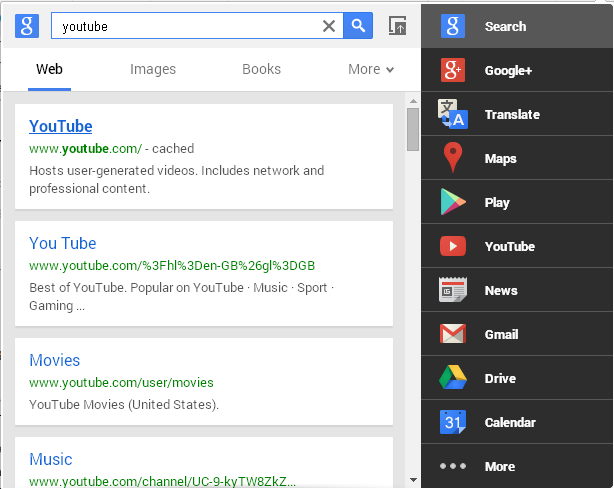Image resolution: width=614 pixels, height=489 pixels.
Task: Open the Translate icon in sidebar
Action: (x=453, y=114)
